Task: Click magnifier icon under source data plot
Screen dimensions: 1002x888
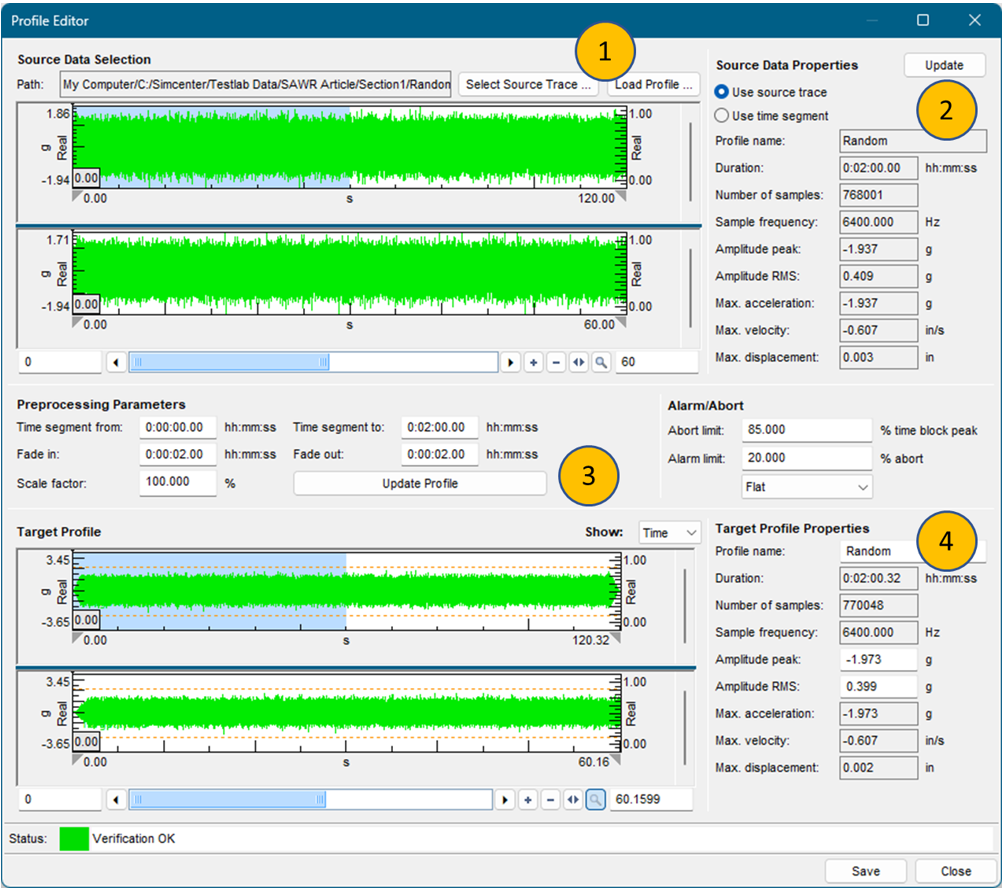Action: coord(601,362)
